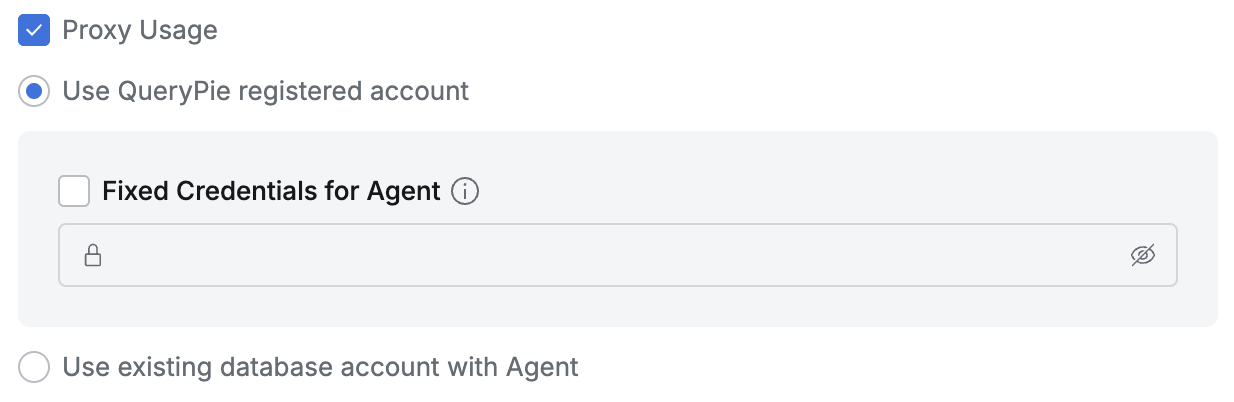1234x402 pixels.
Task: Click the Use QueryPie registered account label
Action: [265, 92]
